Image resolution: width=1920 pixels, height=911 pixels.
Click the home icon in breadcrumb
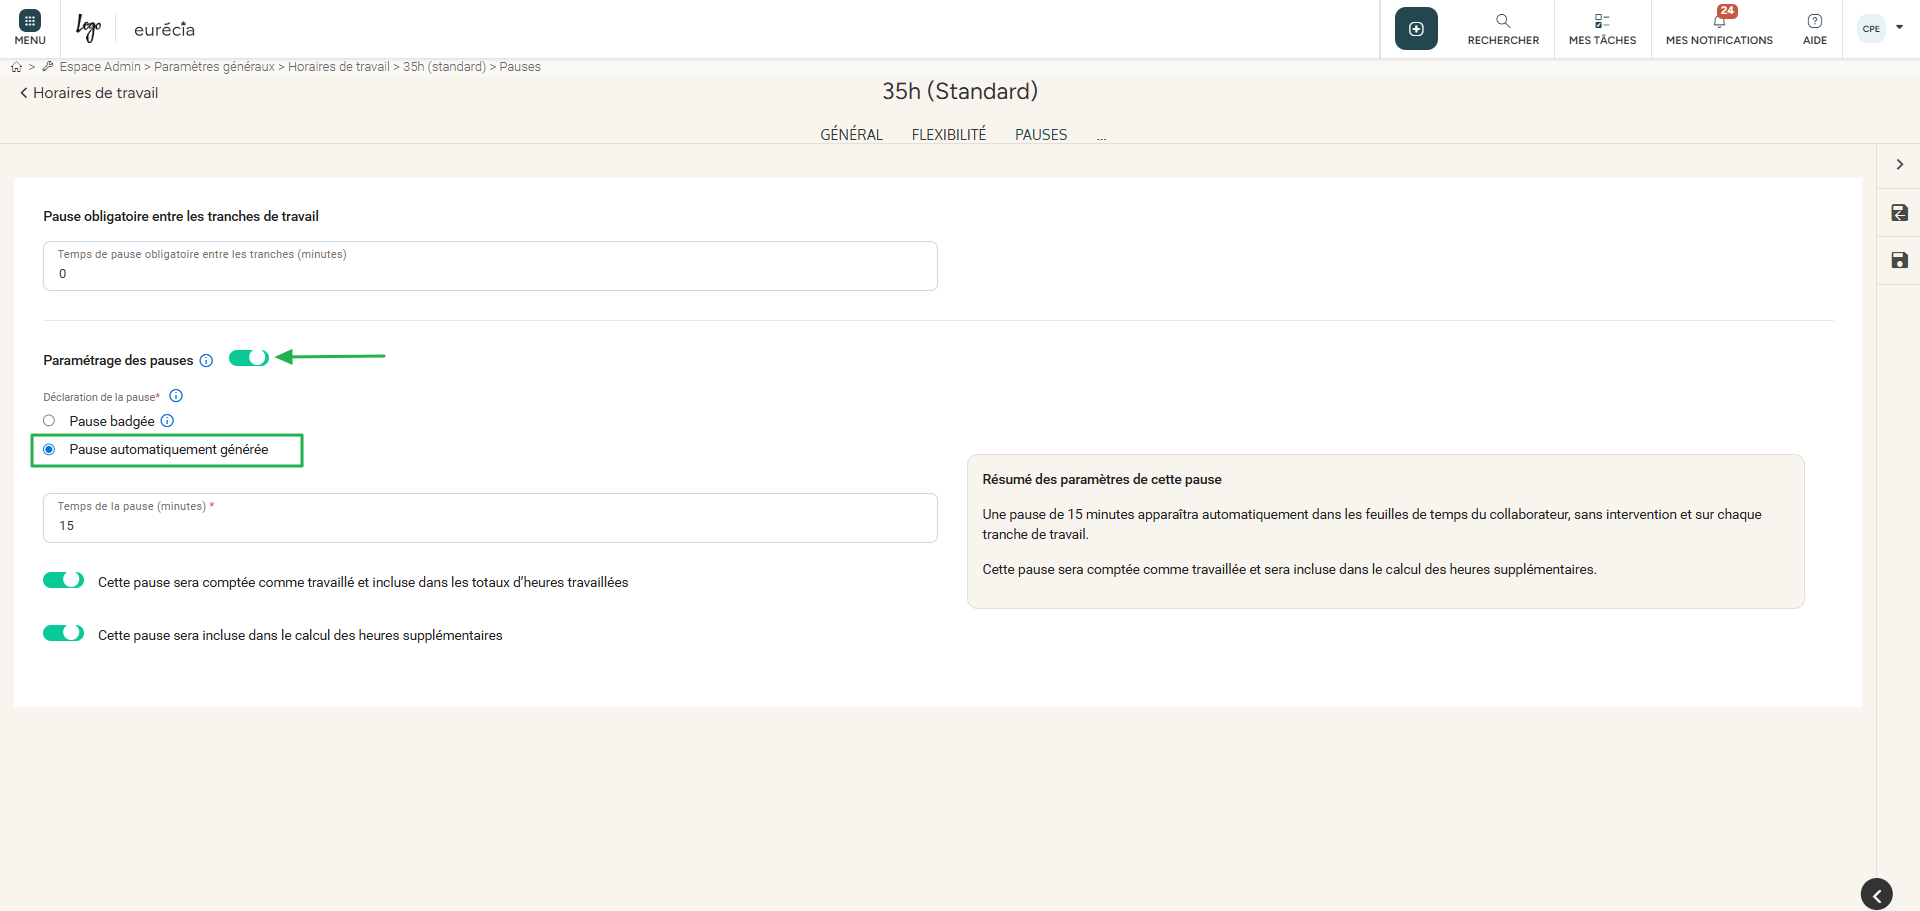pyautogui.click(x=16, y=67)
